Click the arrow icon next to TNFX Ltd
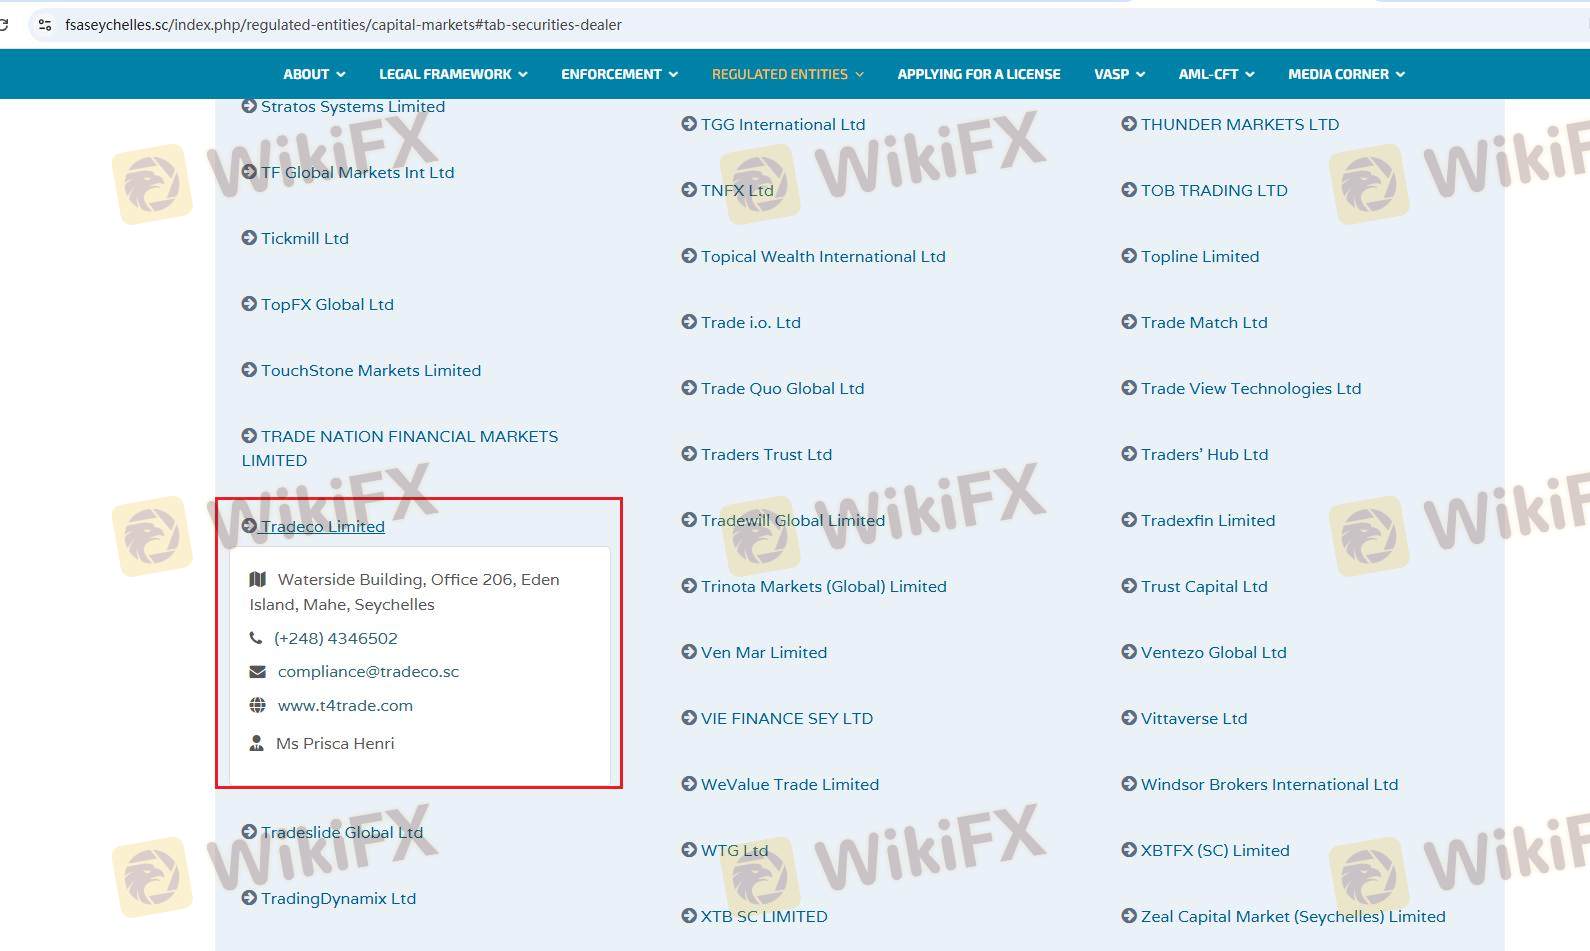 [x=689, y=190]
